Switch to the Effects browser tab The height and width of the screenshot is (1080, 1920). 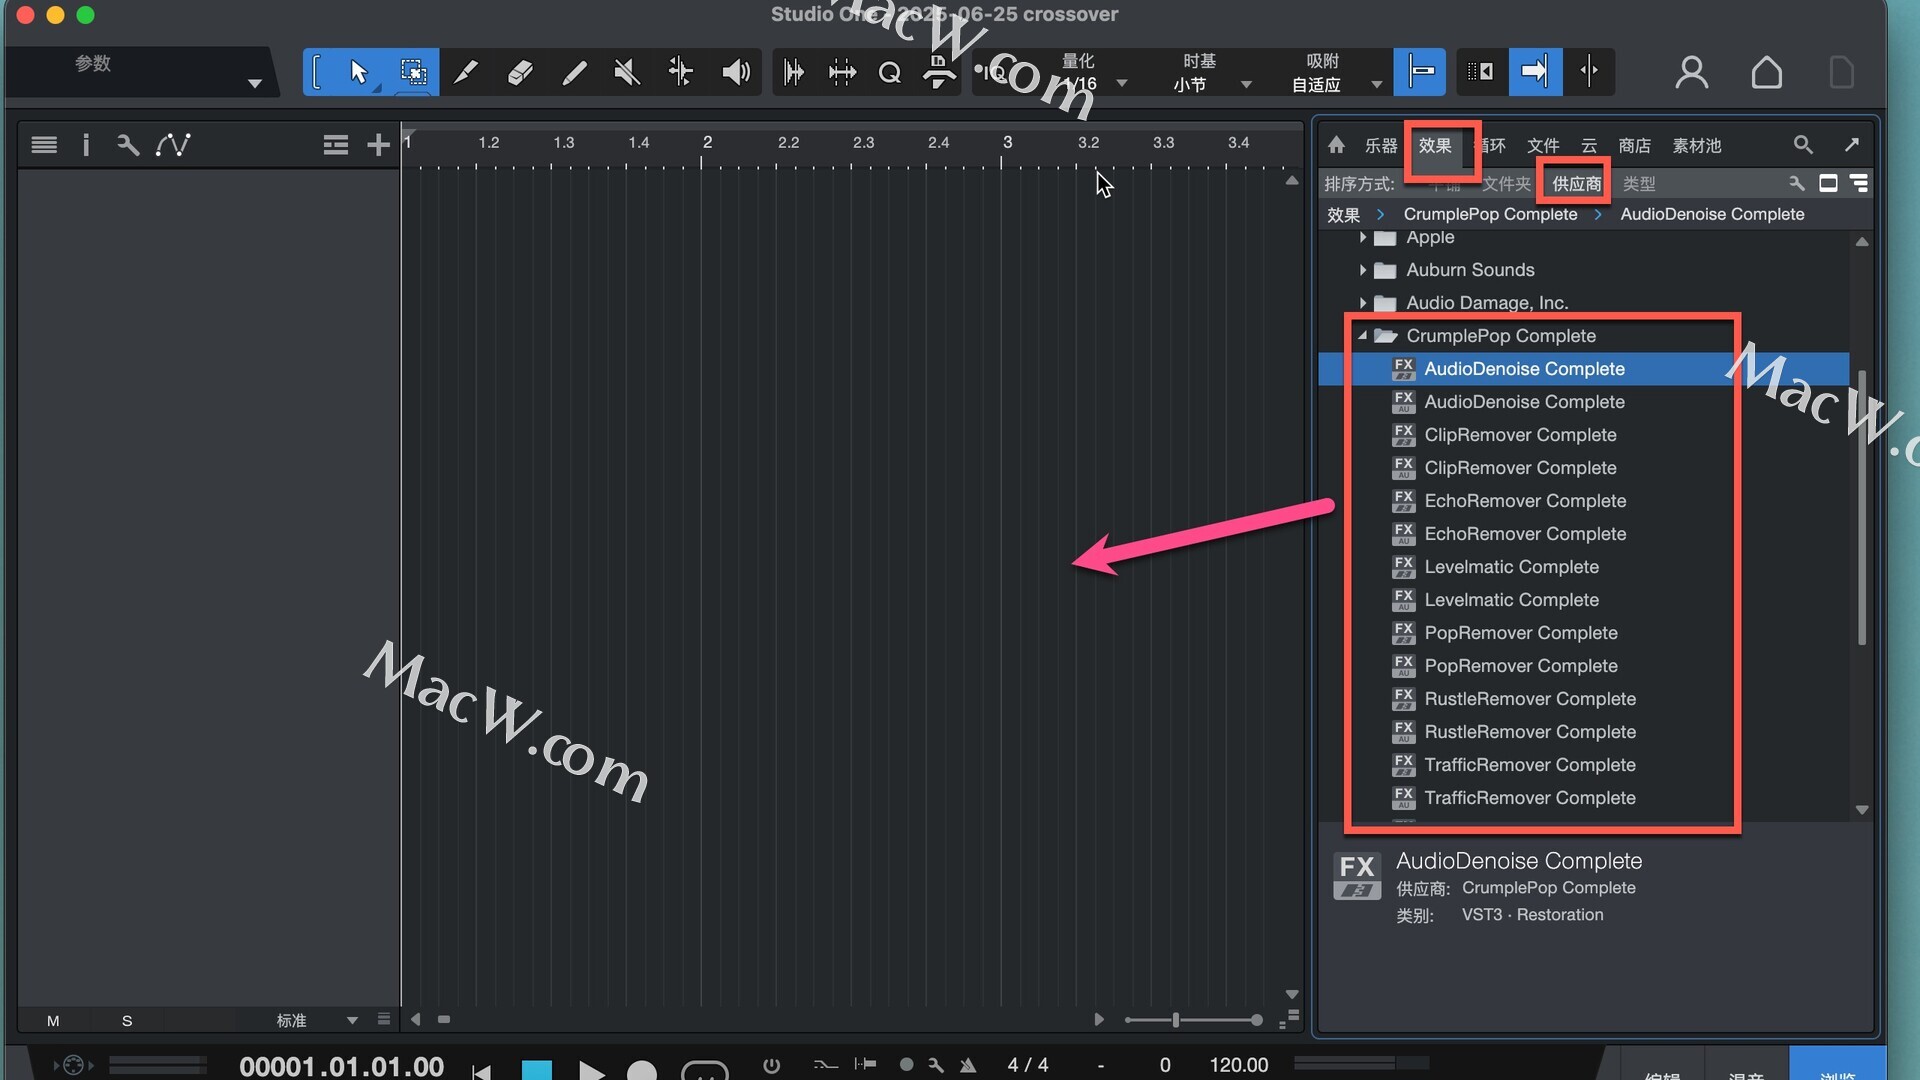1435,146
